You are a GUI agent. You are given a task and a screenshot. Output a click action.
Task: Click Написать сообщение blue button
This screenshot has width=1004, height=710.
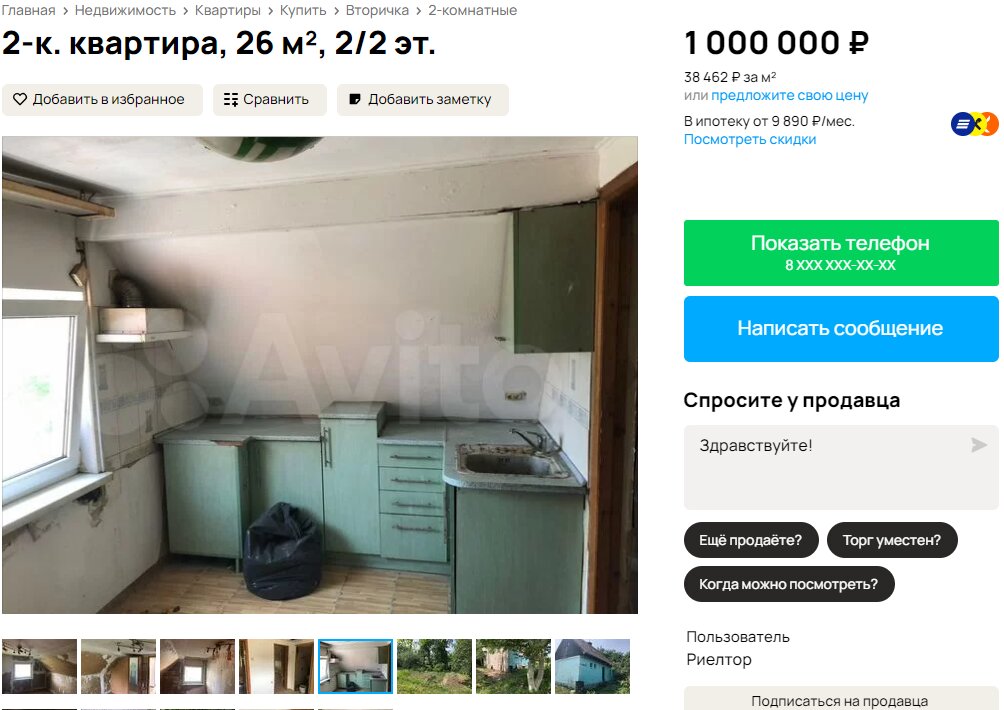coord(841,328)
